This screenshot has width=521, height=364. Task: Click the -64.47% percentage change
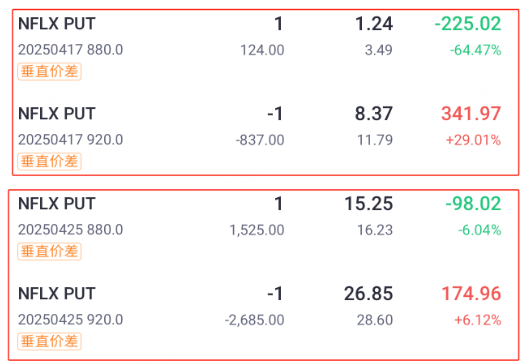(x=476, y=50)
